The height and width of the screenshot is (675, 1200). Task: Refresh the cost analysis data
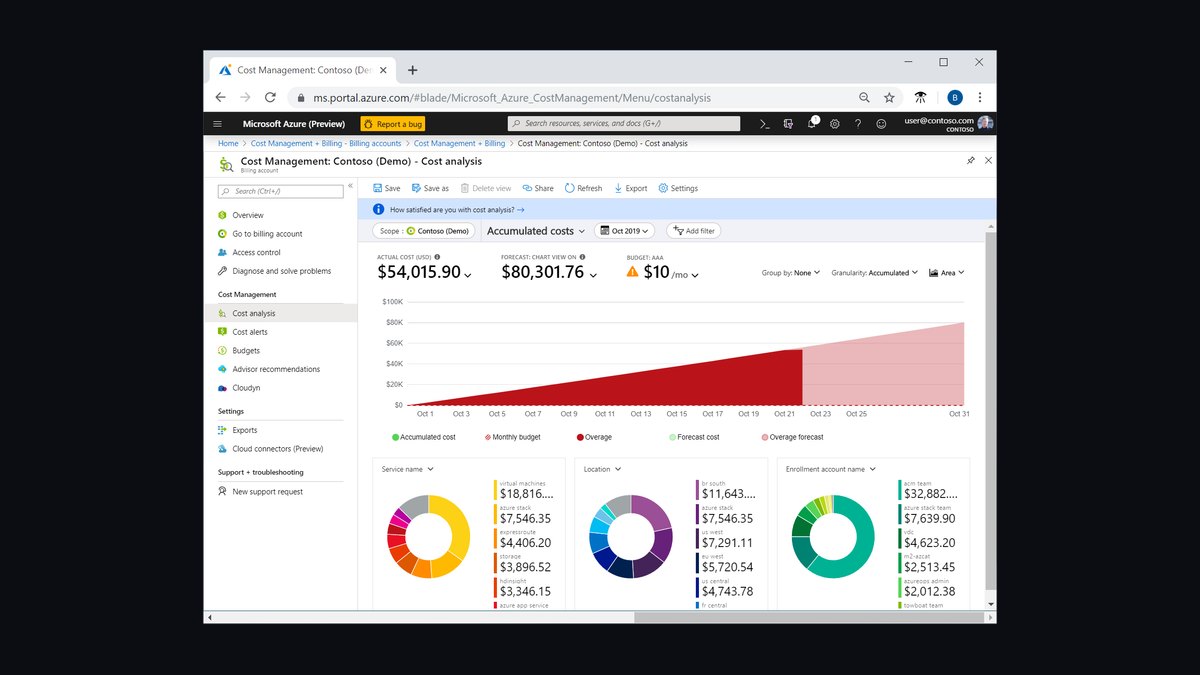(584, 188)
